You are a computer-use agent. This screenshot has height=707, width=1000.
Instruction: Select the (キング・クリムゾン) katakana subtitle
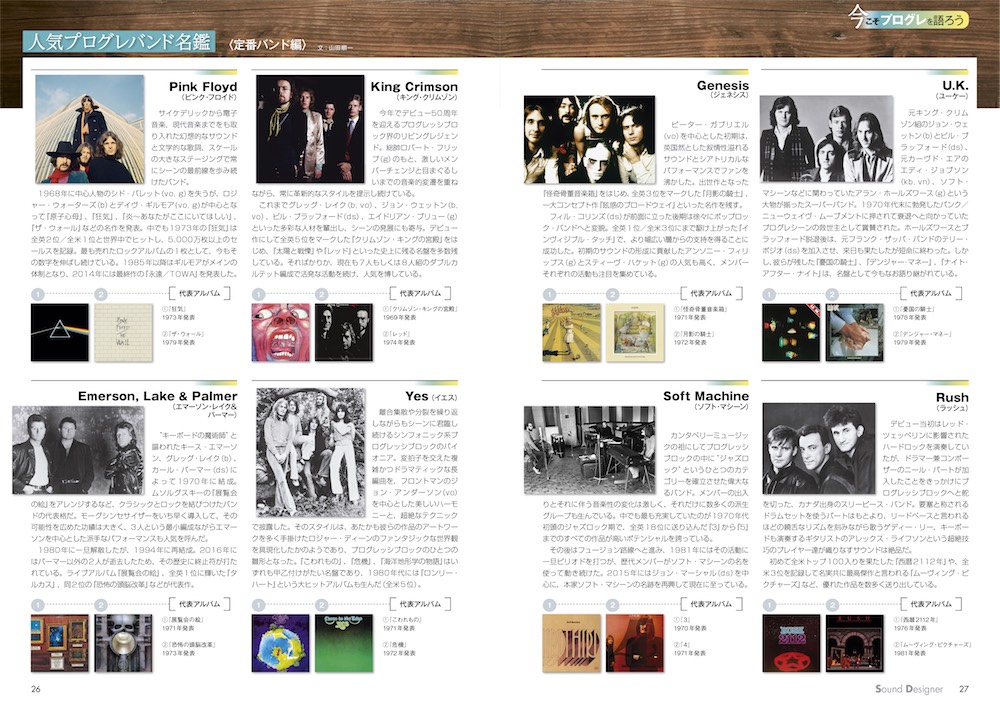tap(427, 98)
